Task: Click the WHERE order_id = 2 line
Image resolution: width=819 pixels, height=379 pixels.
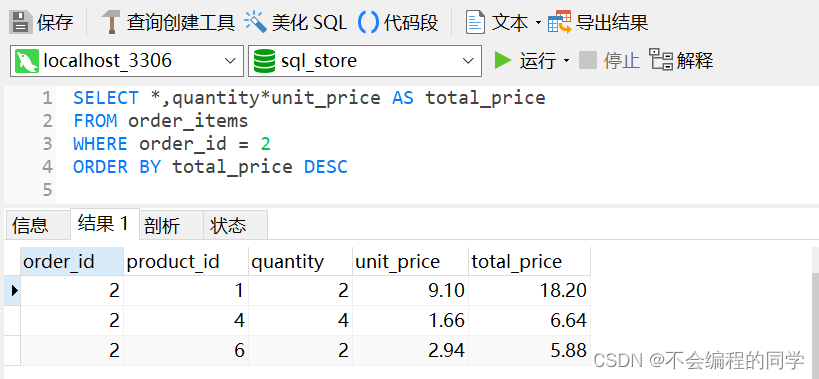Action: pyautogui.click(x=172, y=144)
